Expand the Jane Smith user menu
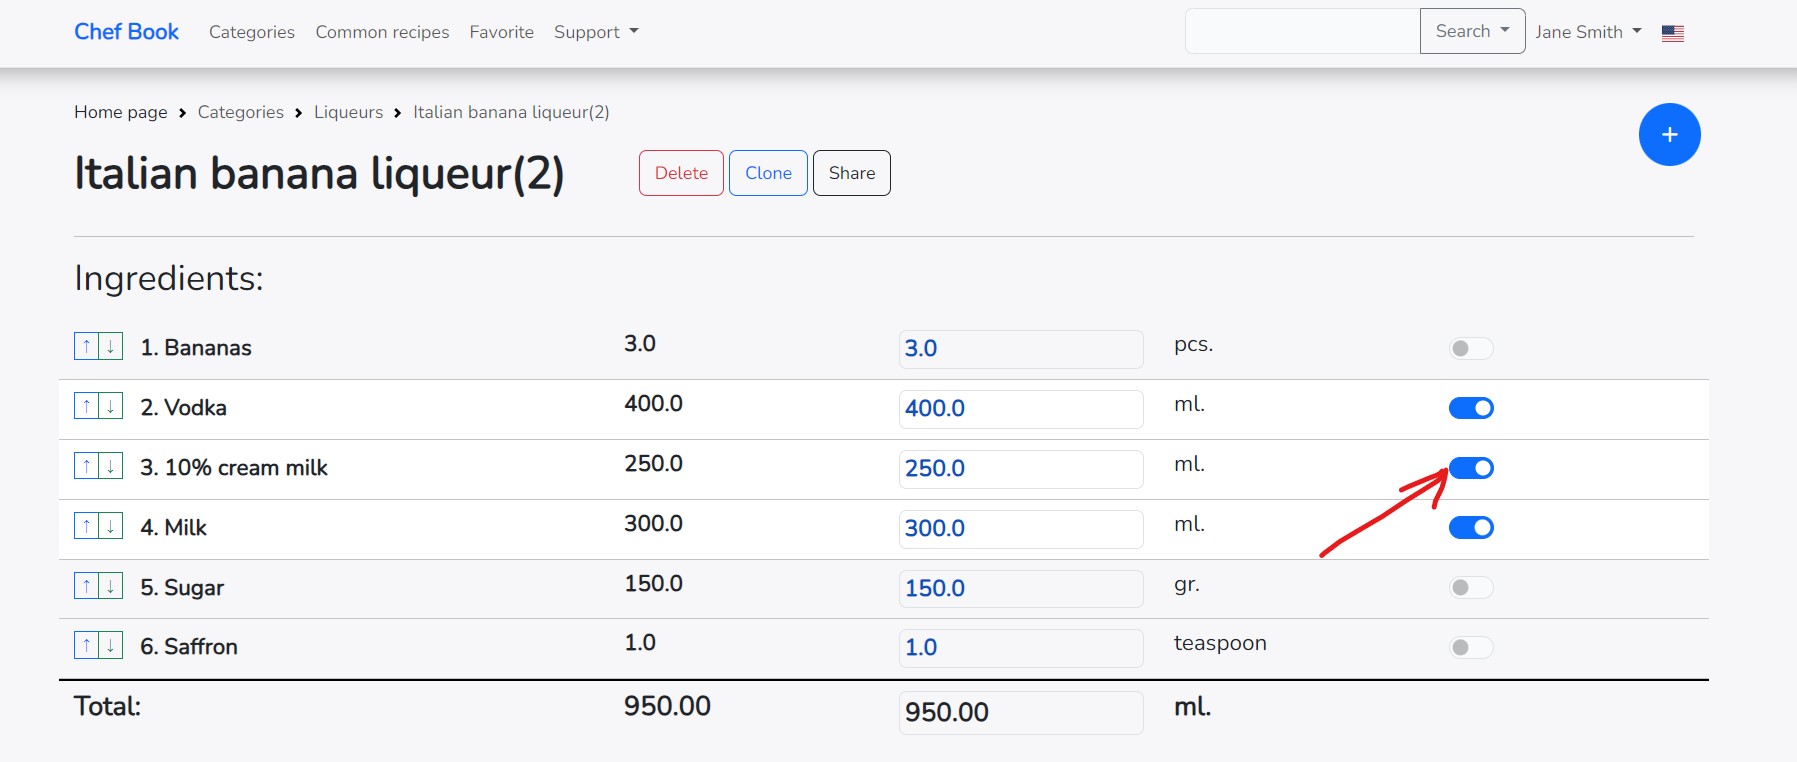The image size is (1797, 762). [x=1587, y=32]
